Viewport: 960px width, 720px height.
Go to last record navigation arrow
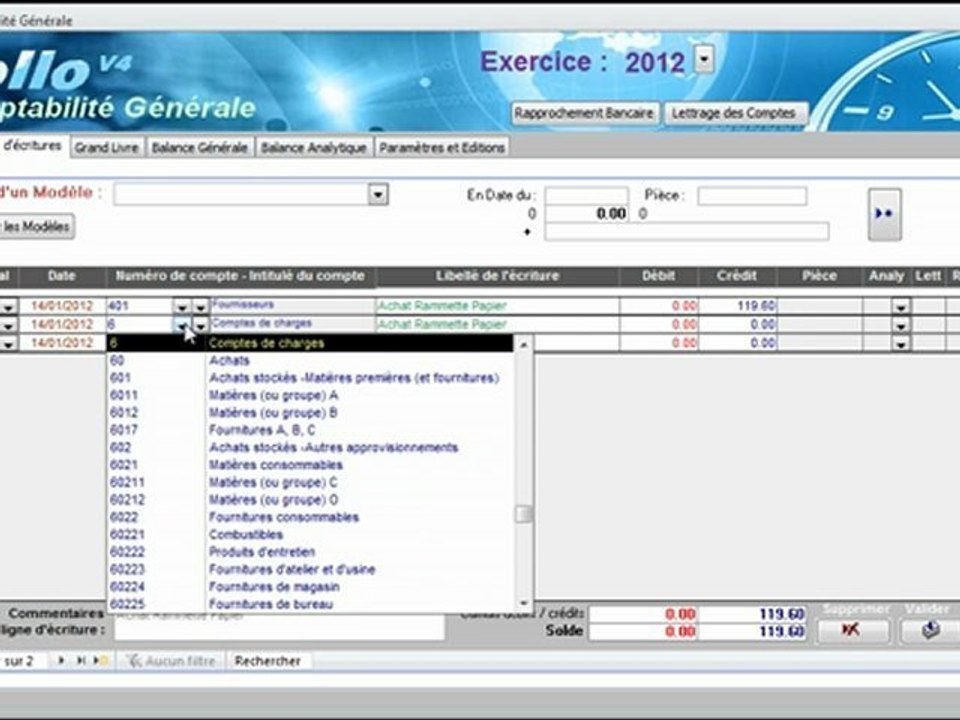(x=80, y=661)
